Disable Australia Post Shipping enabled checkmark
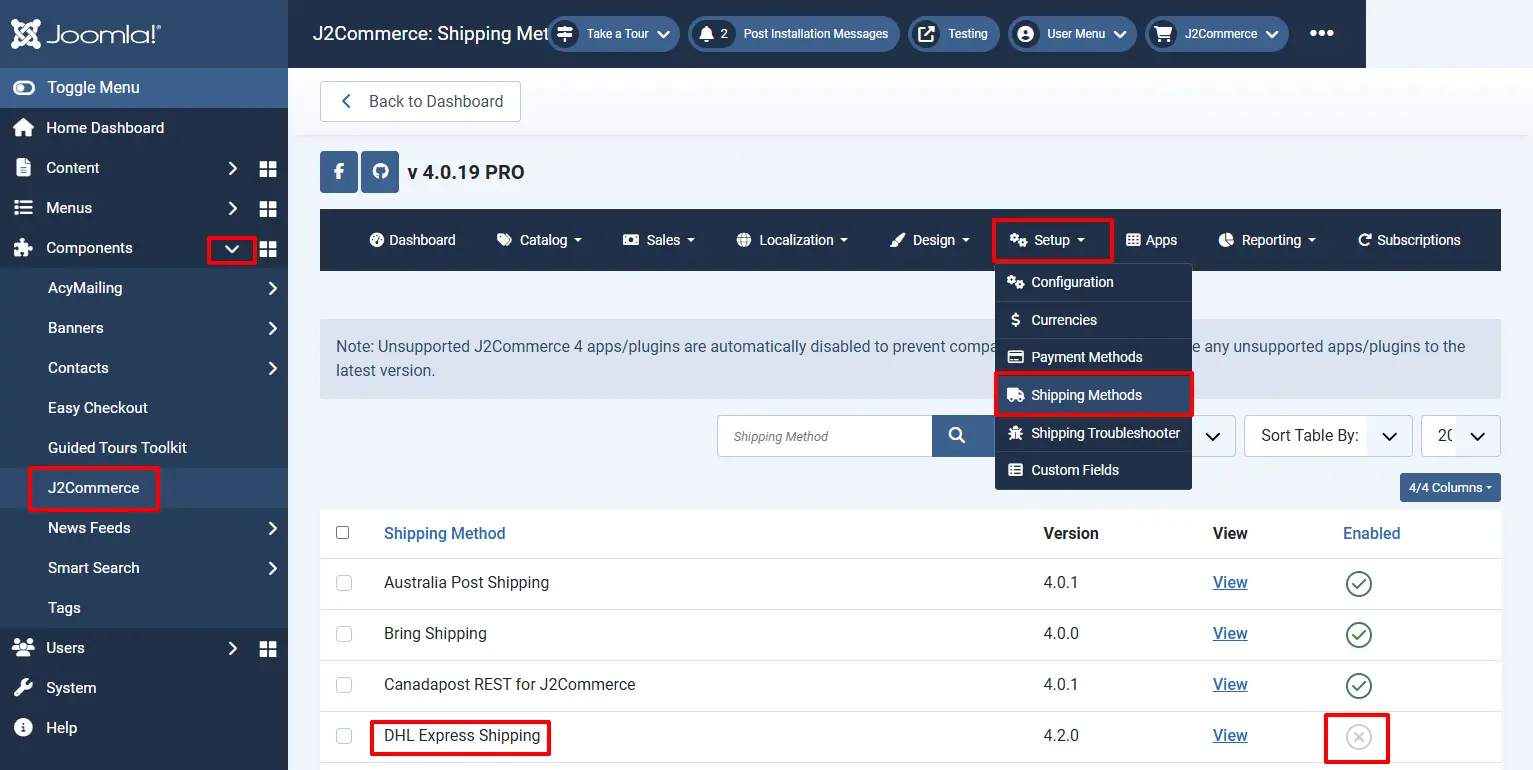This screenshot has height=770, width=1533. 1358,584
